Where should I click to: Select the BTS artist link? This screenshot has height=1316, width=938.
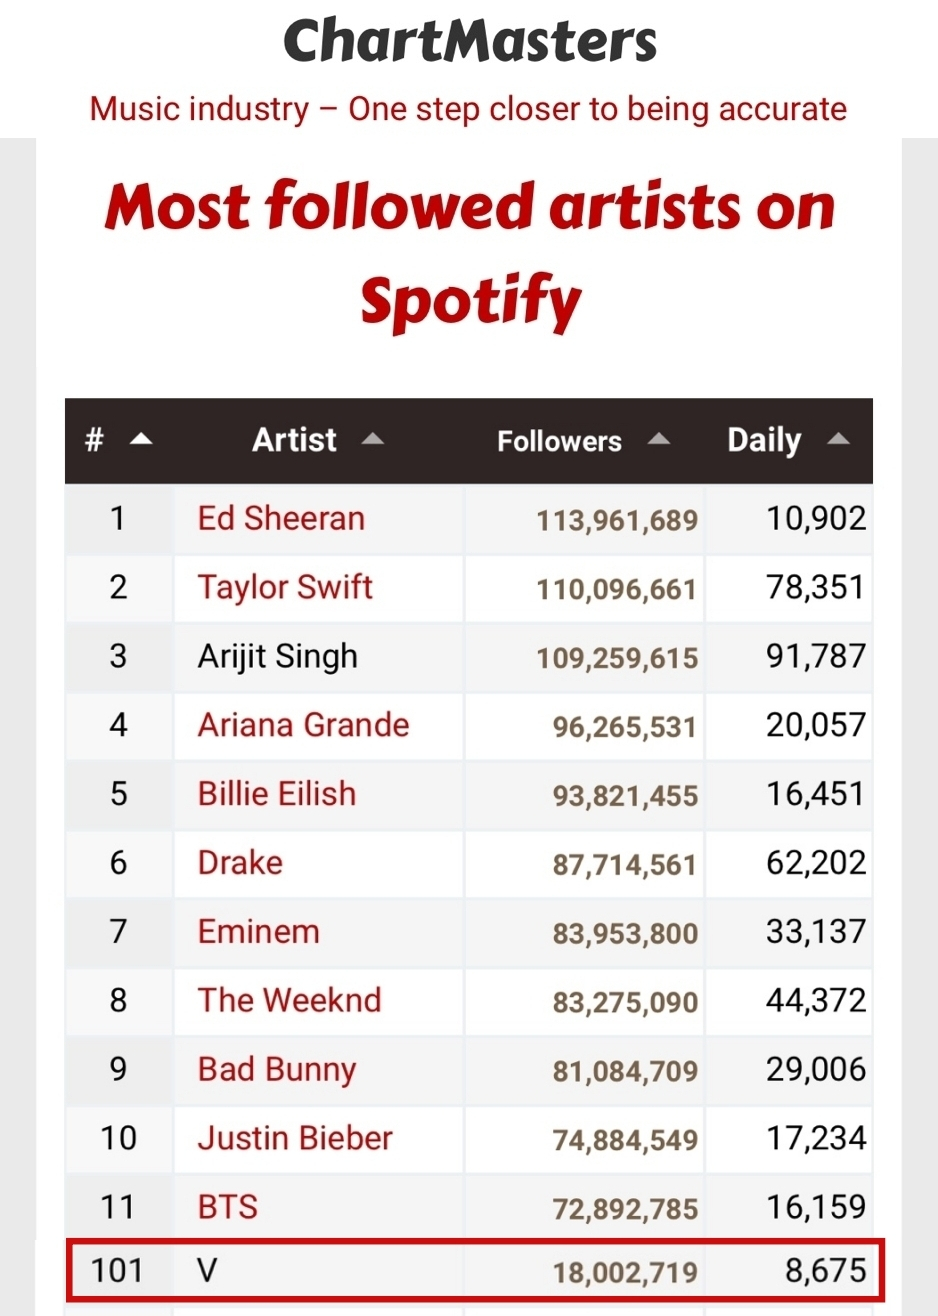[x=228, y=1207]
